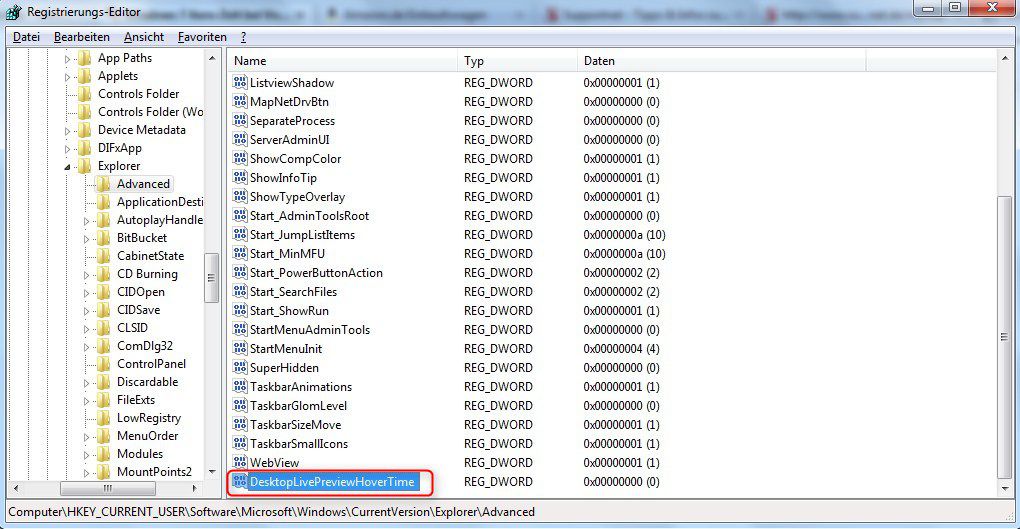Expand the FileExts key arrow
The width and height of the screenshot is (1020, 529).
coord(87,400)
